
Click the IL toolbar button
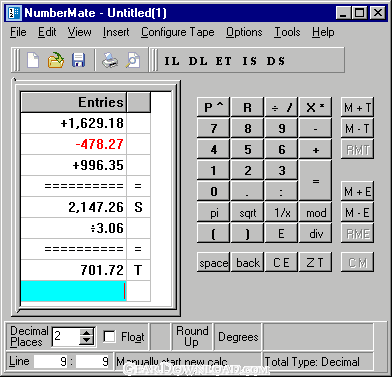(172, 61)
